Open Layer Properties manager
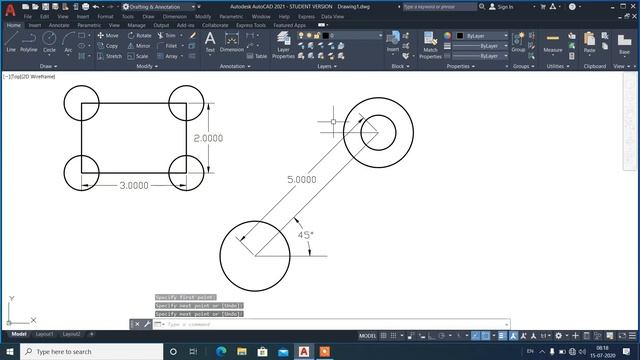The image size is (640, 360). click(x=283, y=45)
